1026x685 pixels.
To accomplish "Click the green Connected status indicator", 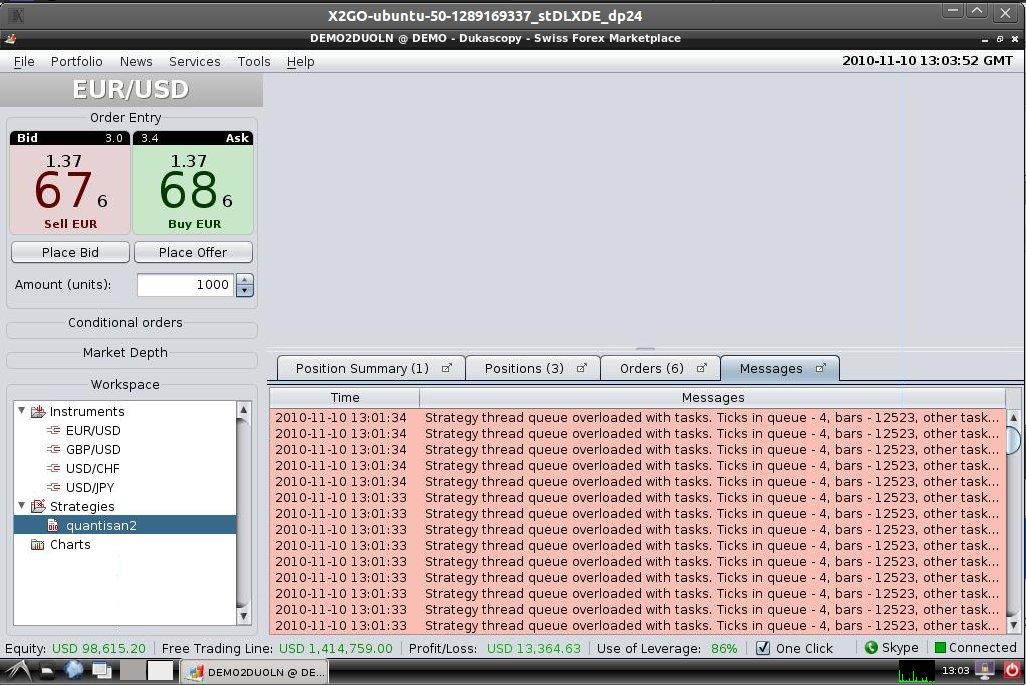I will [940, 648].
